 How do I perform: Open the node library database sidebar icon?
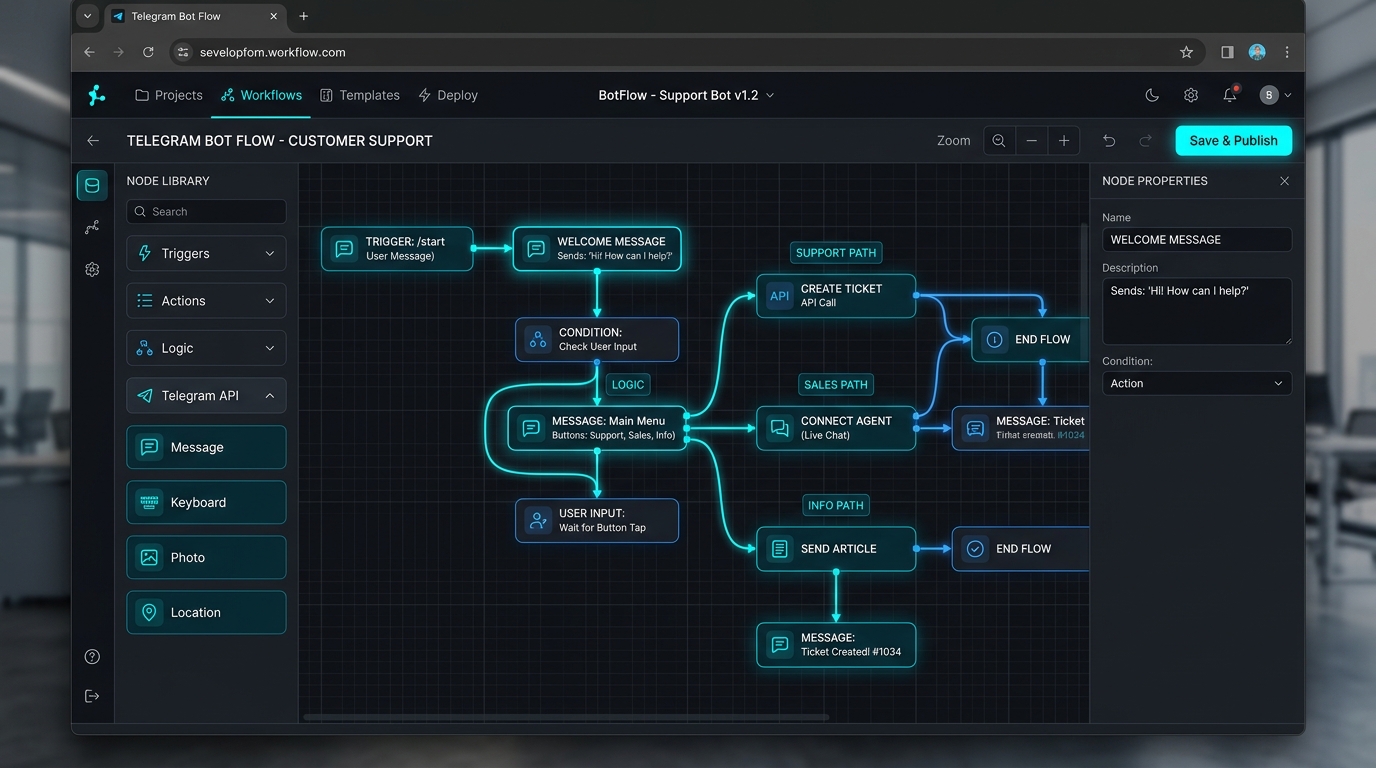click(92, 185)
